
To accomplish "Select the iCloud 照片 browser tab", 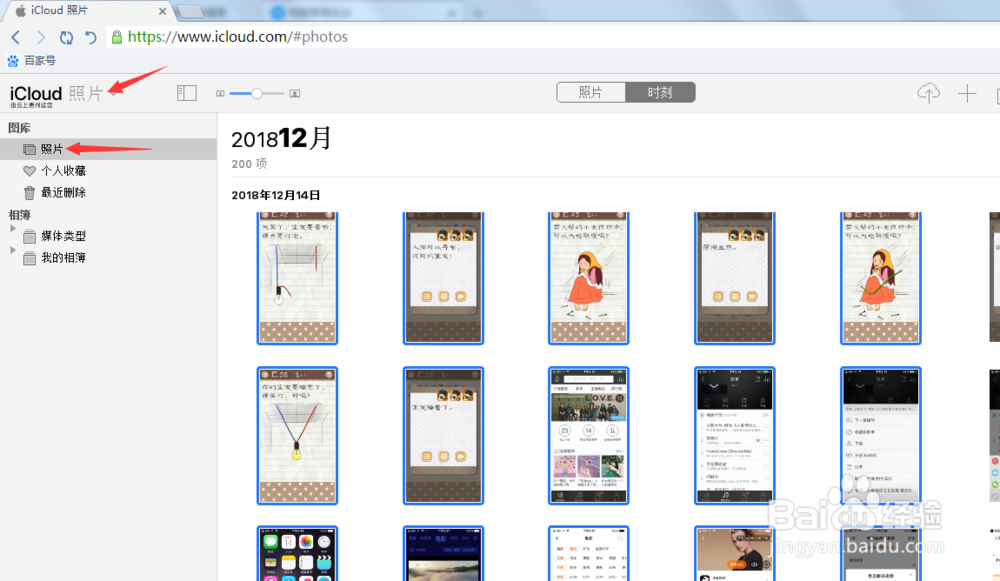I will (x=89, y=11).
